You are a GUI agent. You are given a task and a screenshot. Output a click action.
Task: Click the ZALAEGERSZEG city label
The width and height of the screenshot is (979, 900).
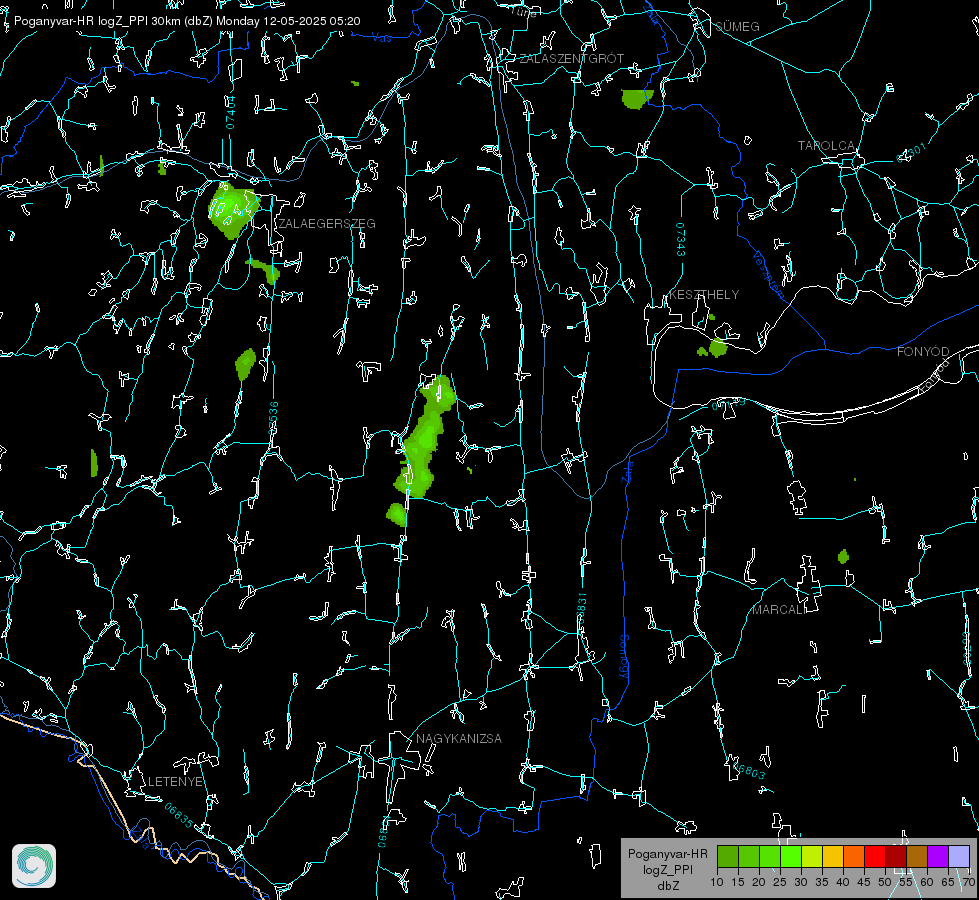[x=327, y=224]
